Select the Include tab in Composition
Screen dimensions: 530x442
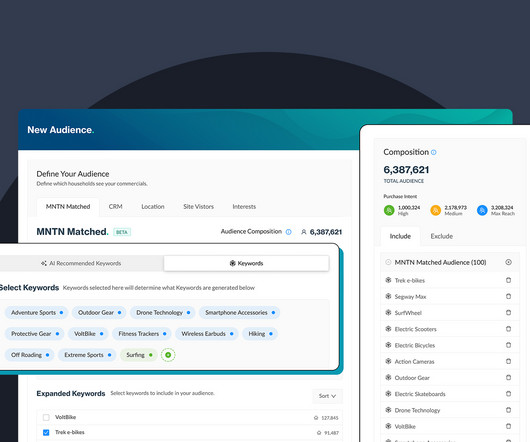(400, 236)
